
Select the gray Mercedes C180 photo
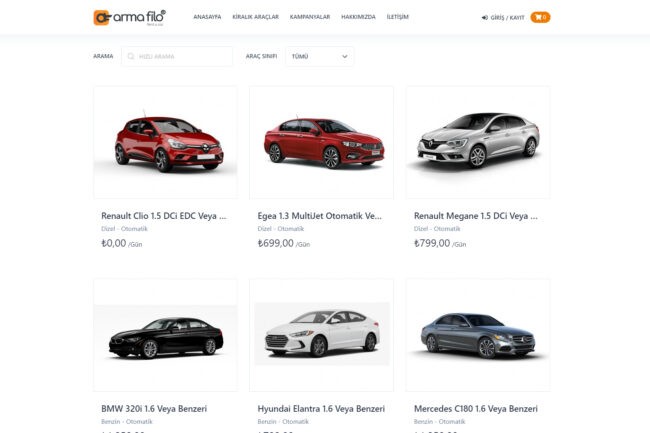click(x=477, y=334)
